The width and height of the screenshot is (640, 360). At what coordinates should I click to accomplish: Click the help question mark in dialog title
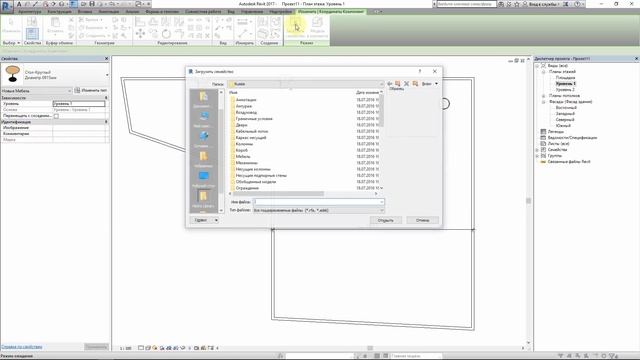point(420,71)
